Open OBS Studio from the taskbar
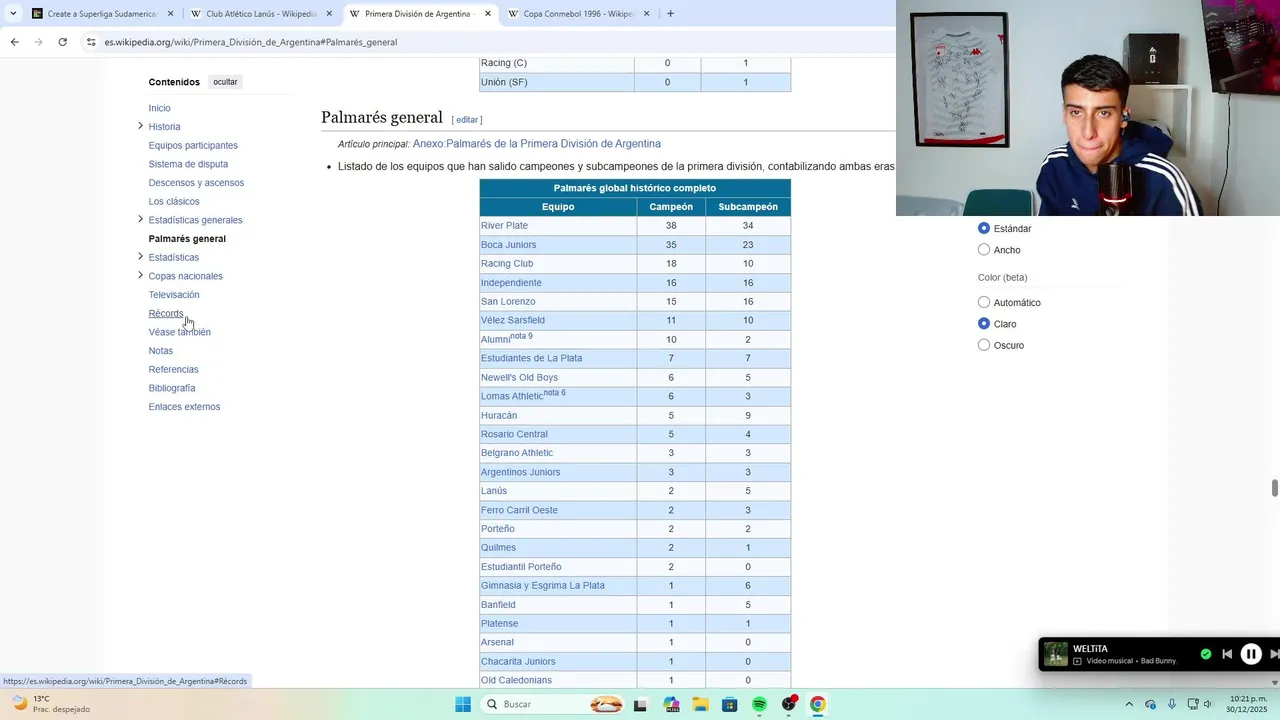 pos(789,704)
